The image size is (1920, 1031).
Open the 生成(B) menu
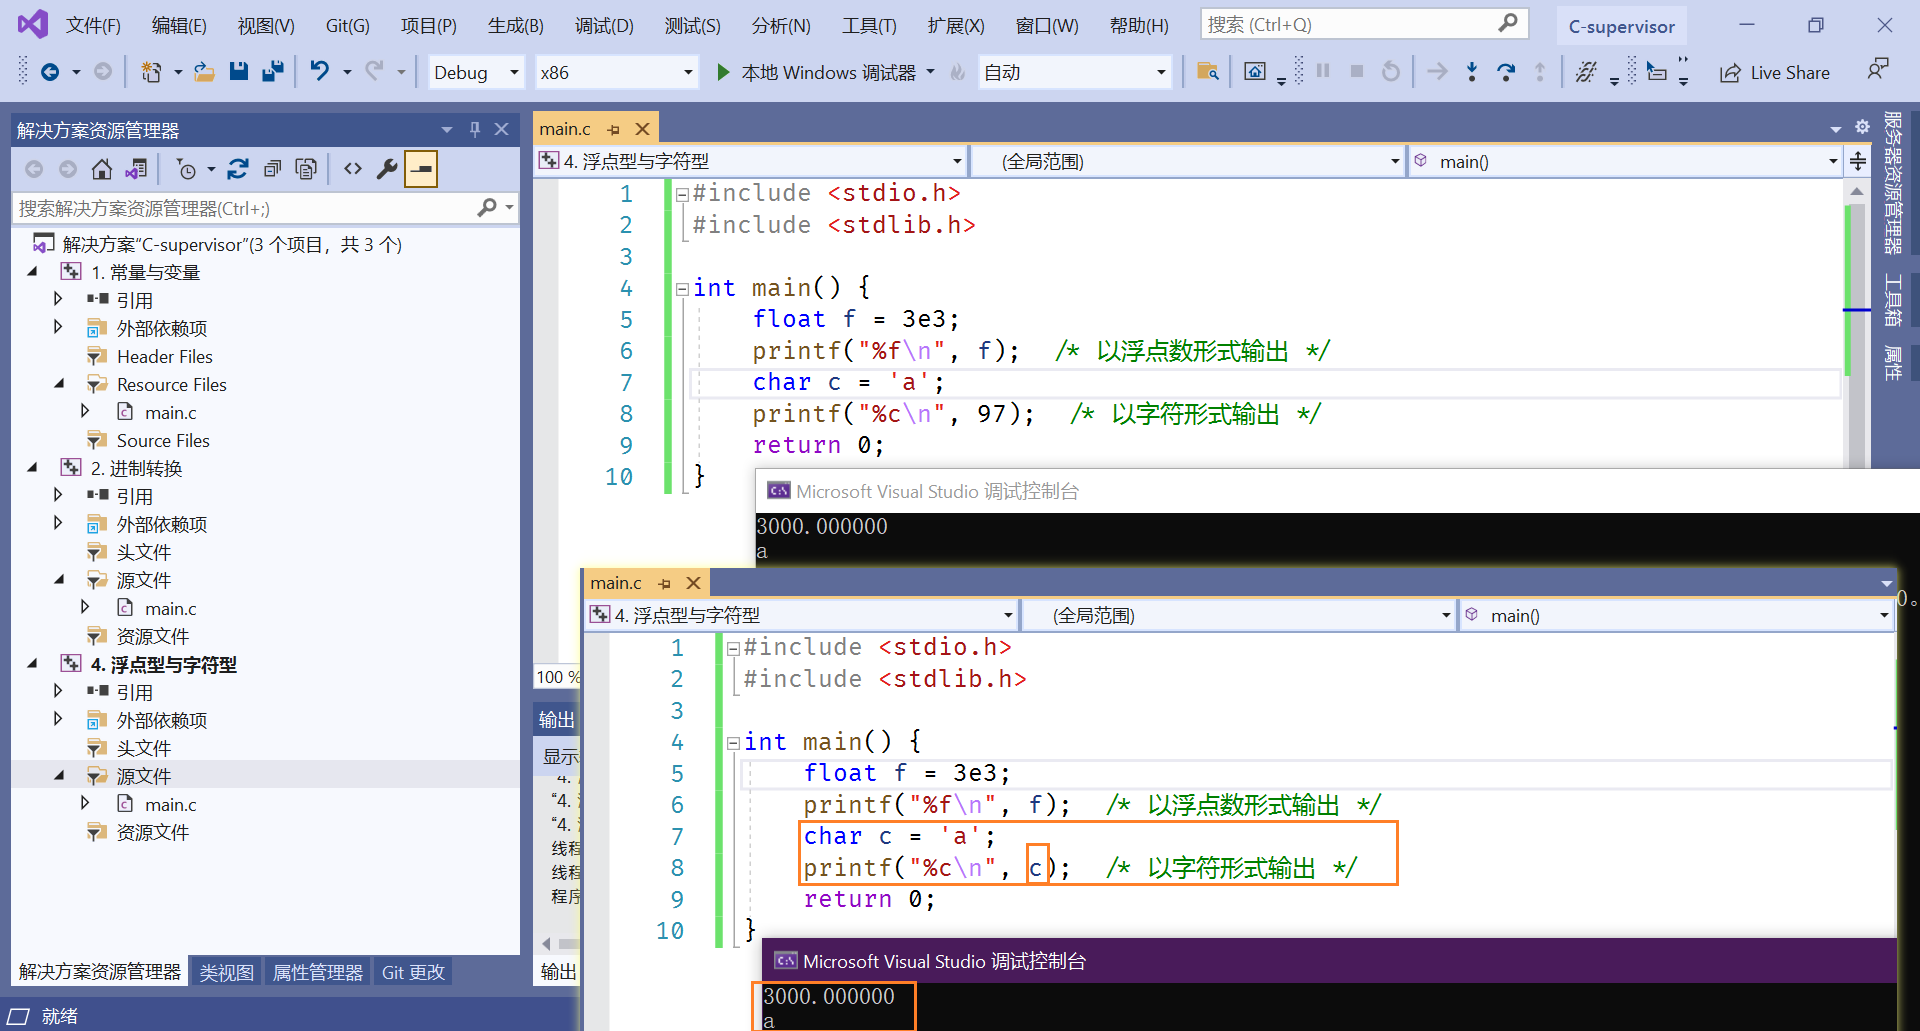516,25
